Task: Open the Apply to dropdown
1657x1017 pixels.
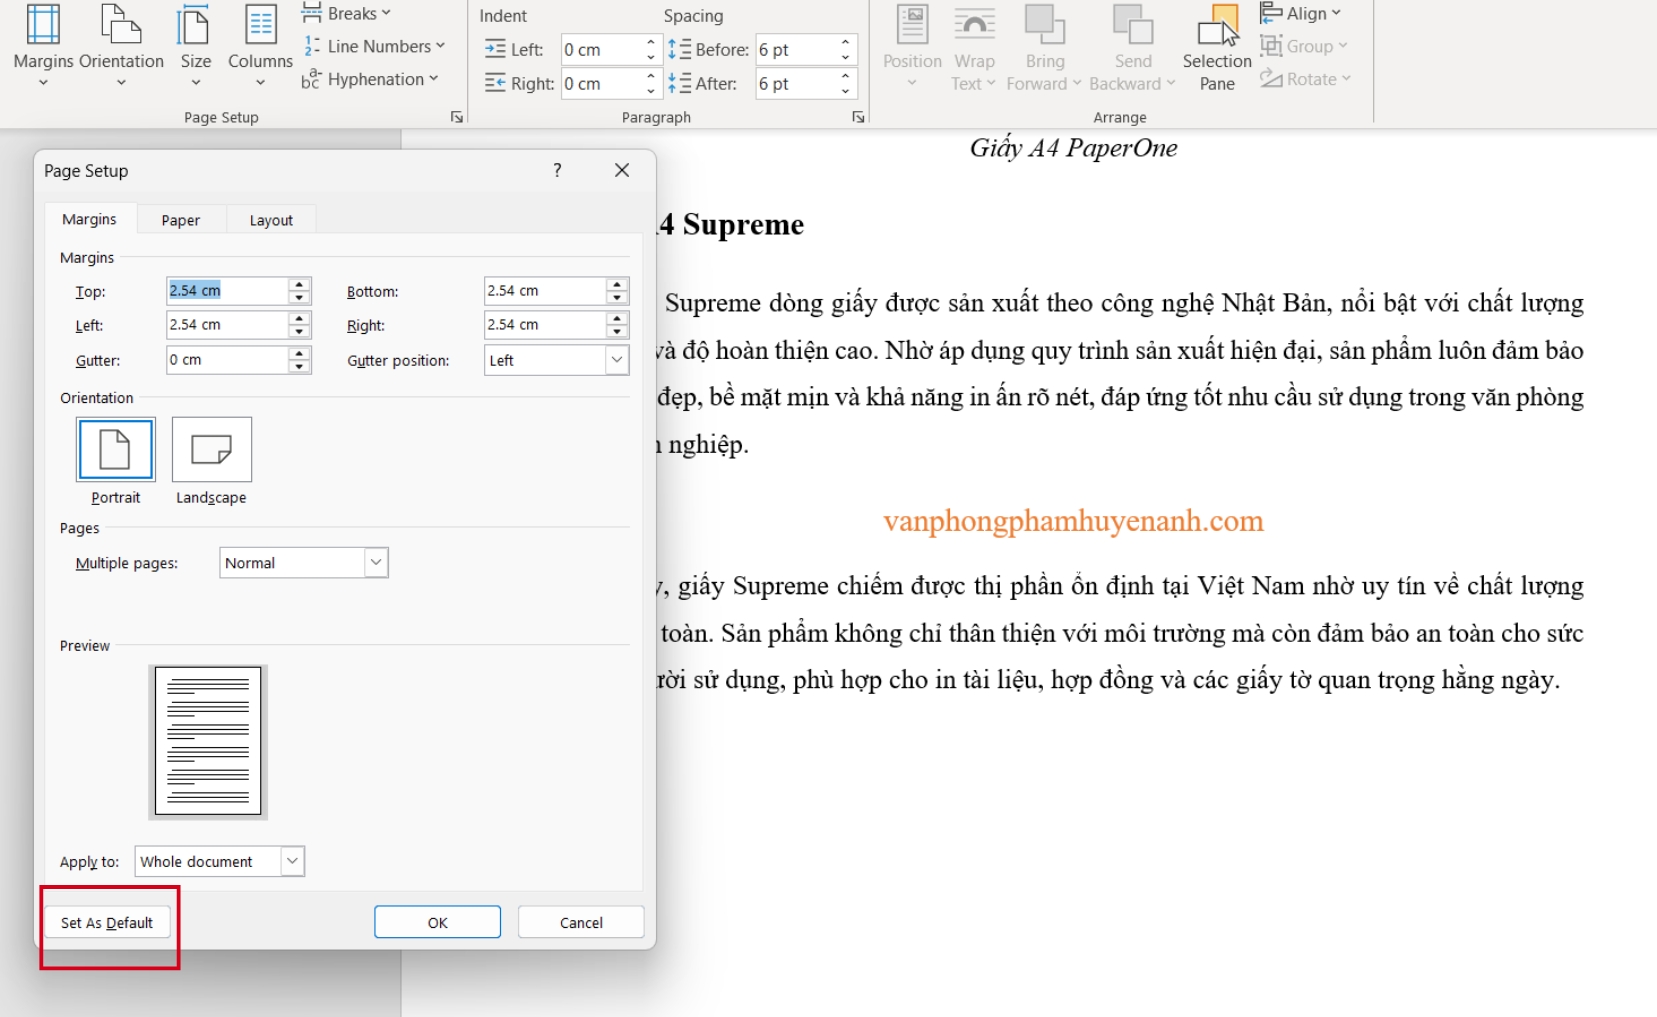Action: 220,862
